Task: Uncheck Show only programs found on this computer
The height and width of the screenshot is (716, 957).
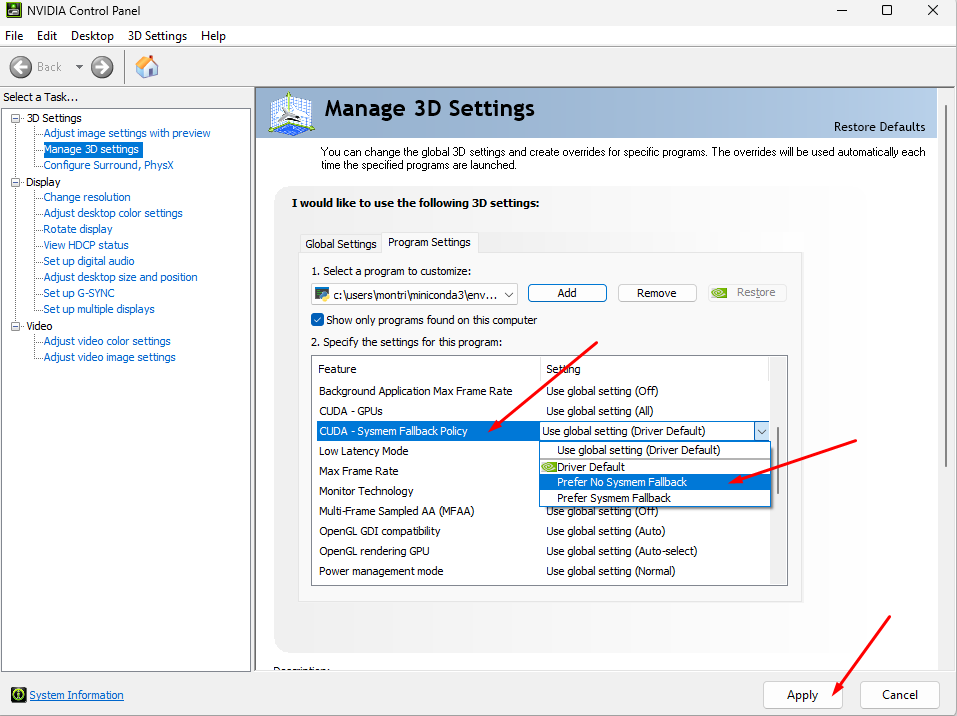Action: click(318, 320)
